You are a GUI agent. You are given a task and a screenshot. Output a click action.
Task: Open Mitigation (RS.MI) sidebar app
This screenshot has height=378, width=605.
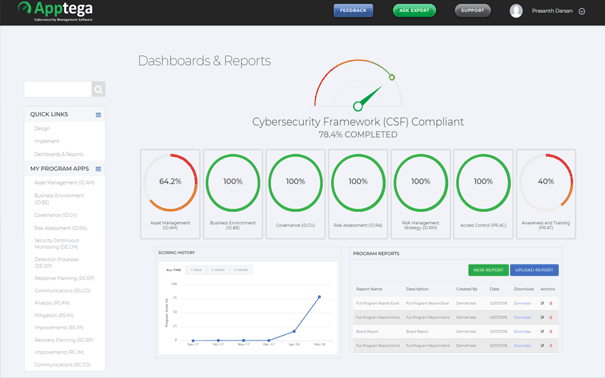point(54,316)
